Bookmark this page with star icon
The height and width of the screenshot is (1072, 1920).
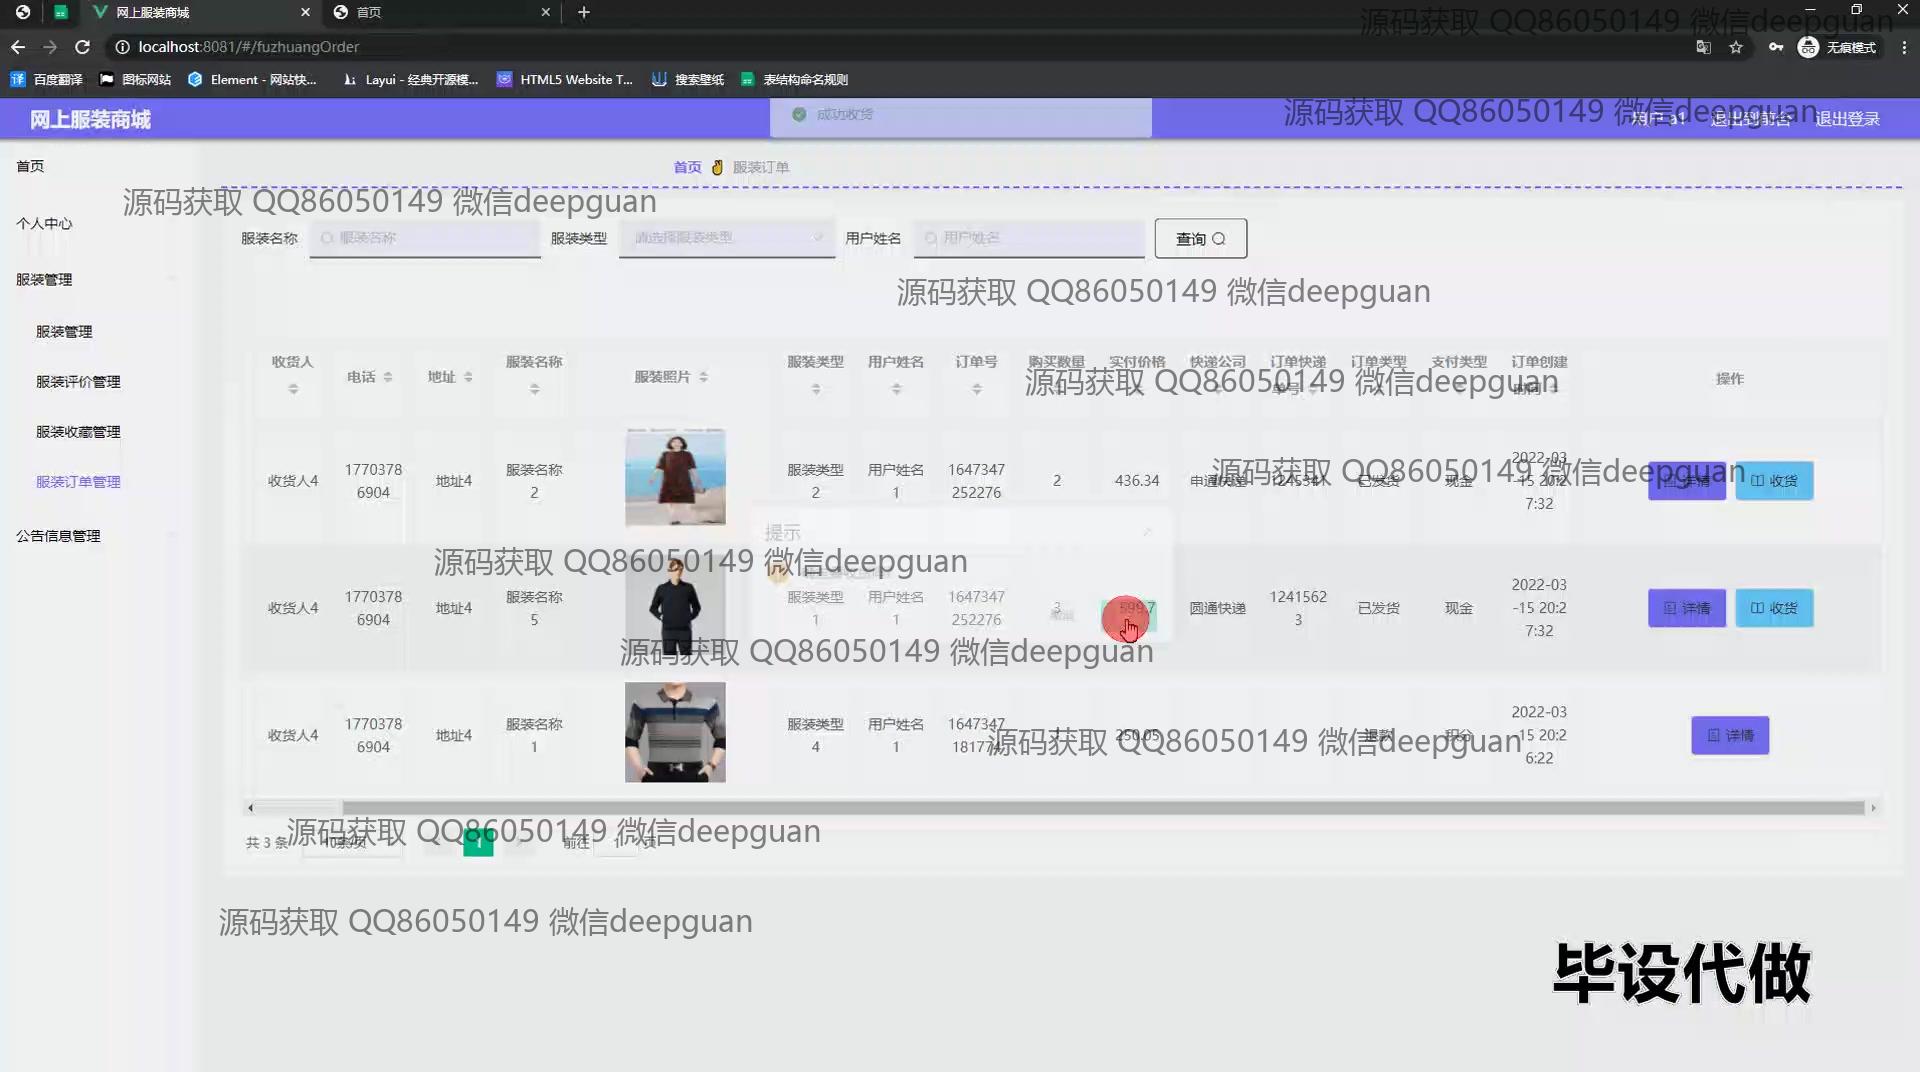tap(1736, 47)
